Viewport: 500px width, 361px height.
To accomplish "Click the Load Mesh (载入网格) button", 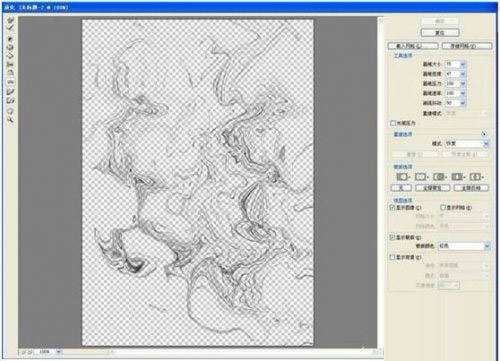I will click(413, 46).
